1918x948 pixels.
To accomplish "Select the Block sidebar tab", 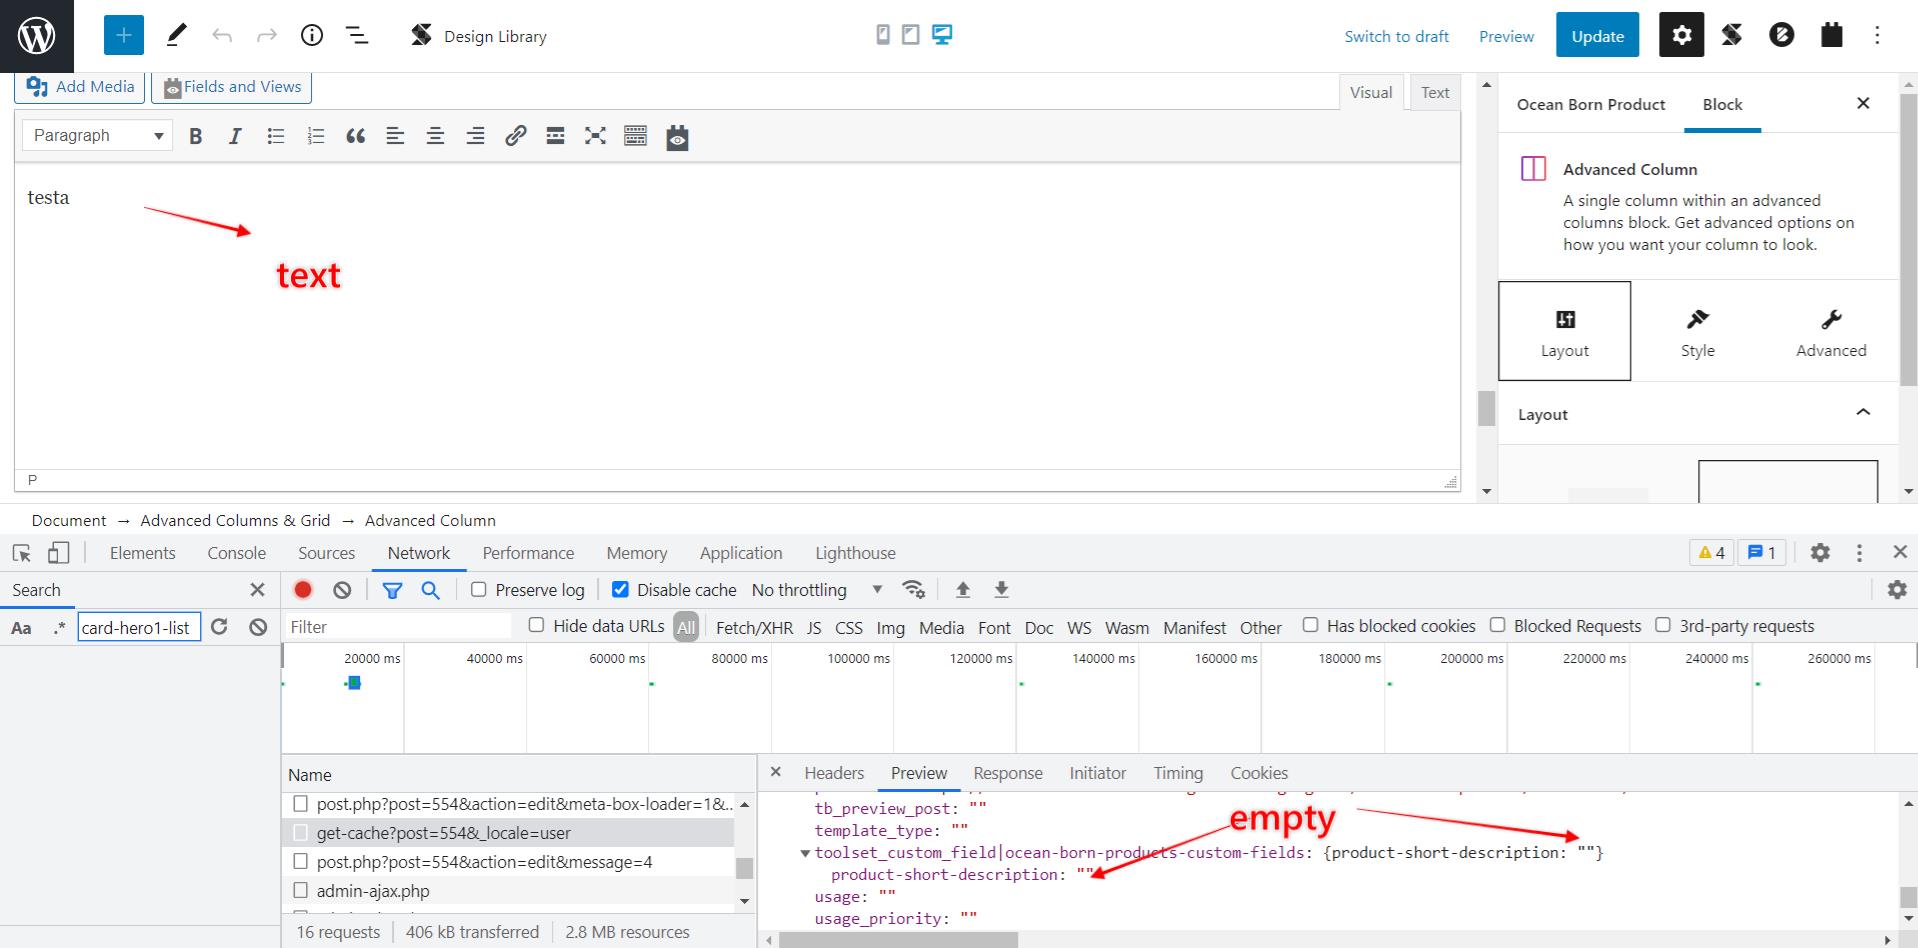I will click(x=1722, y=104).
